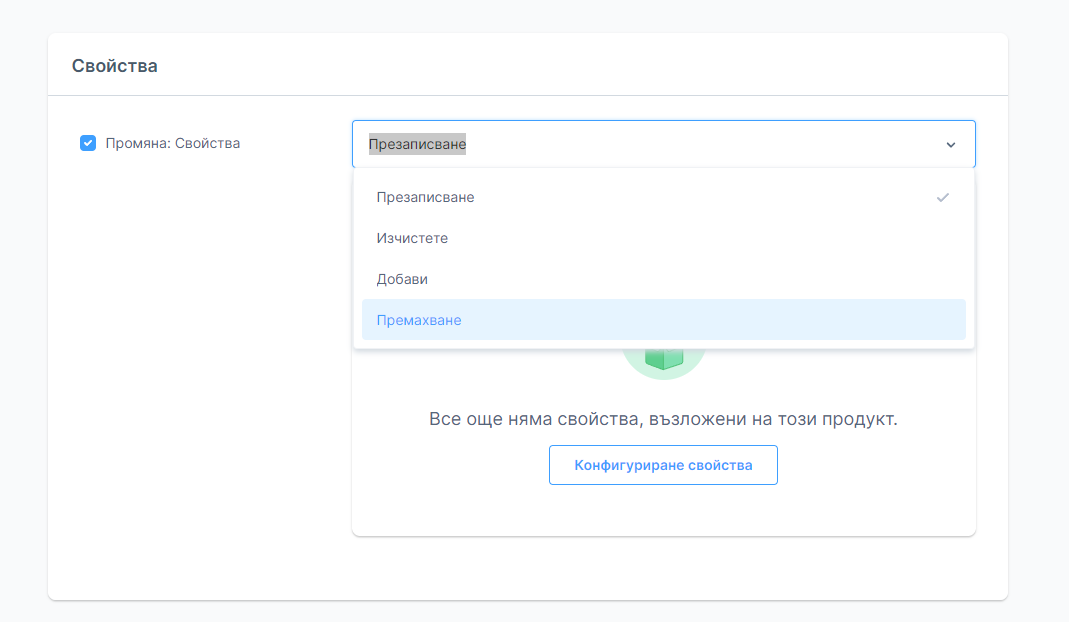The height and width of the screenshot is (622, 1069).
Task: Click the blank area below Конфигуриране свойства button
Action: click(x=663, y=510)
